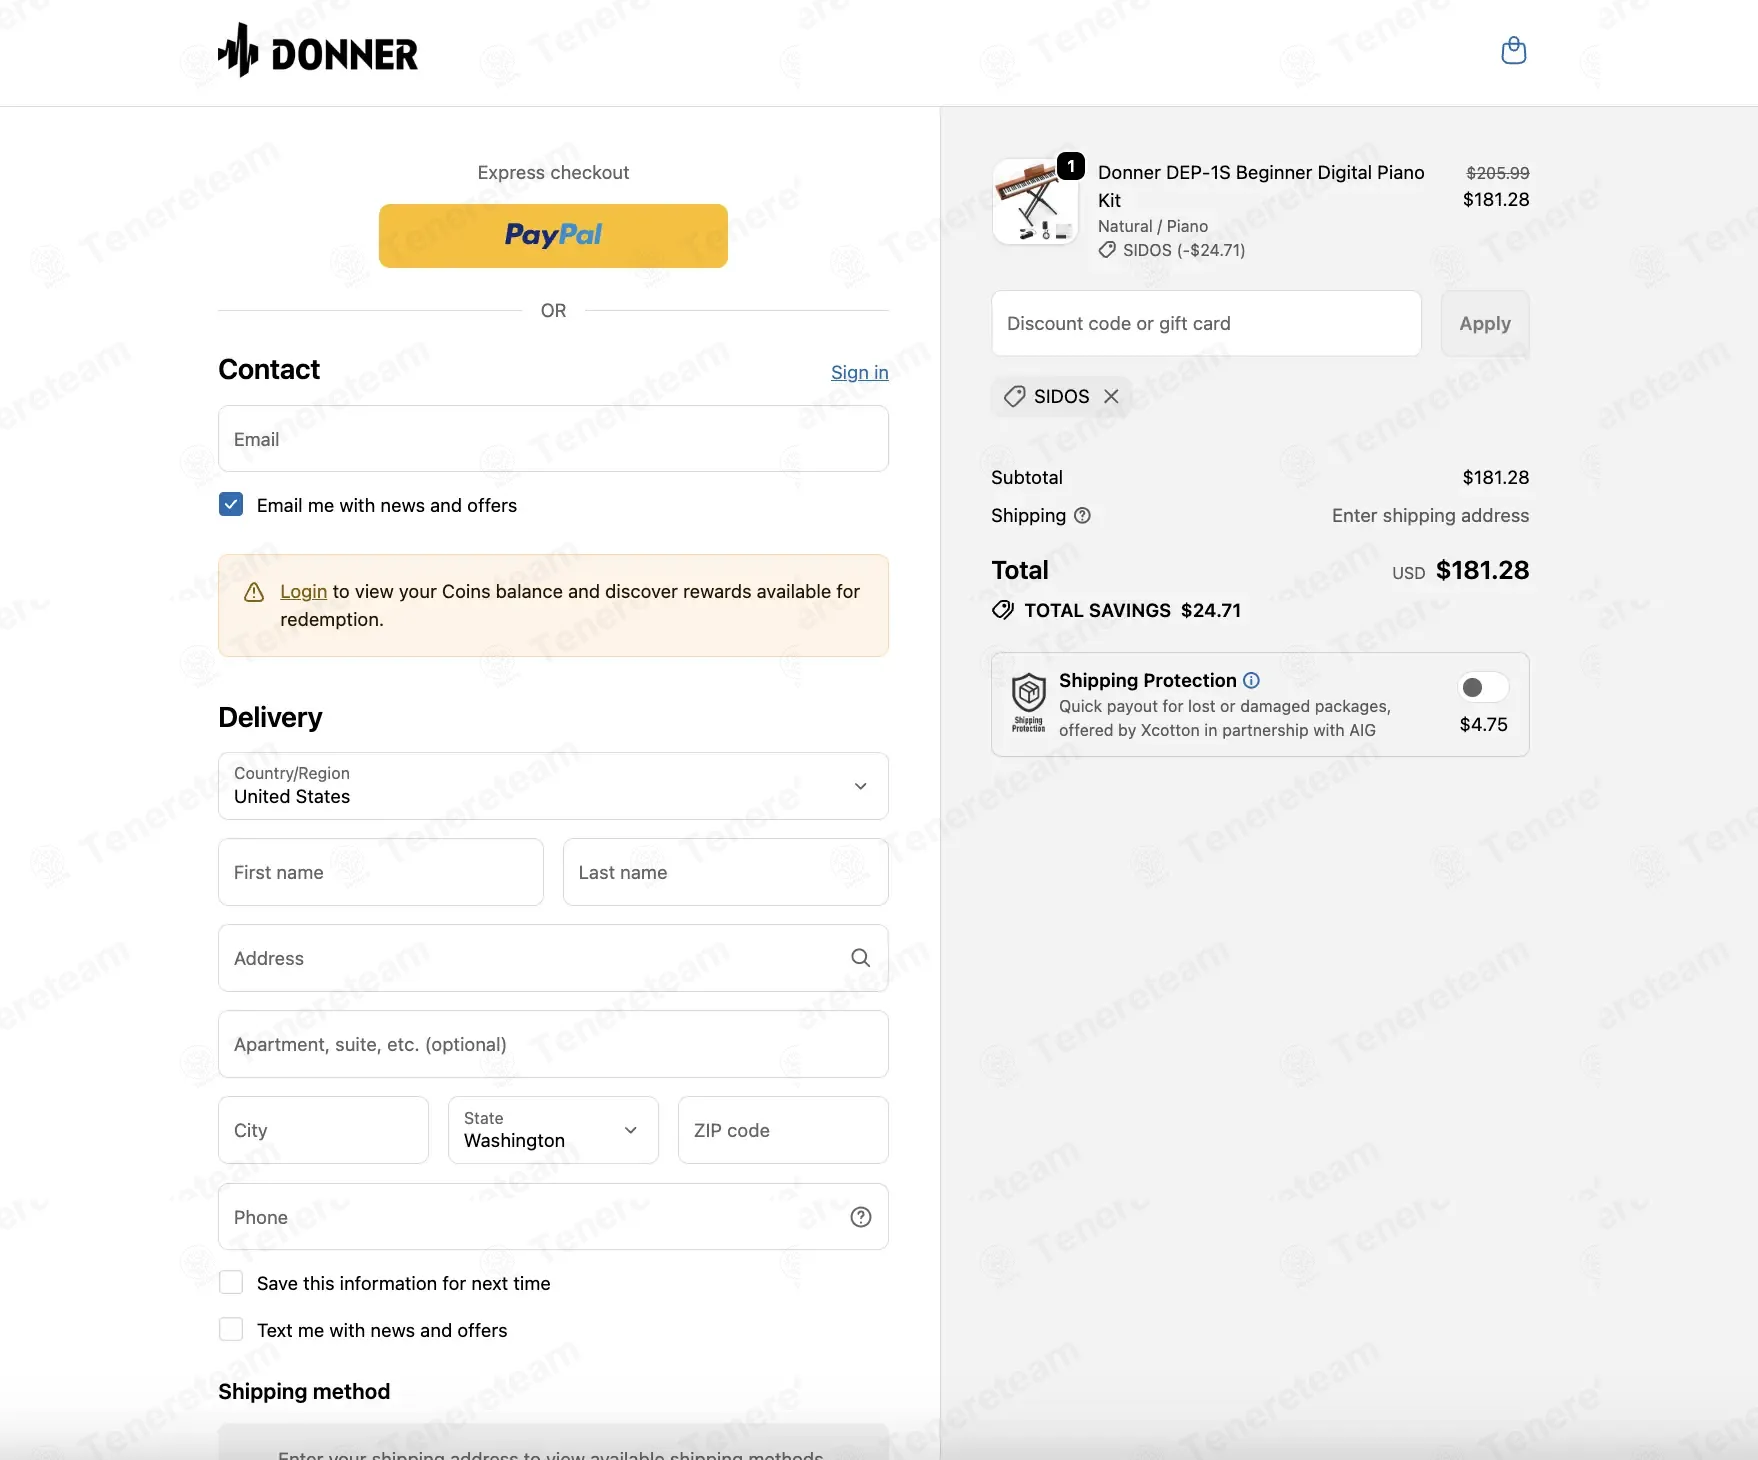1758x1460 pixels.
Task: Click the Address input field
Action: click(x=553, y=958)
